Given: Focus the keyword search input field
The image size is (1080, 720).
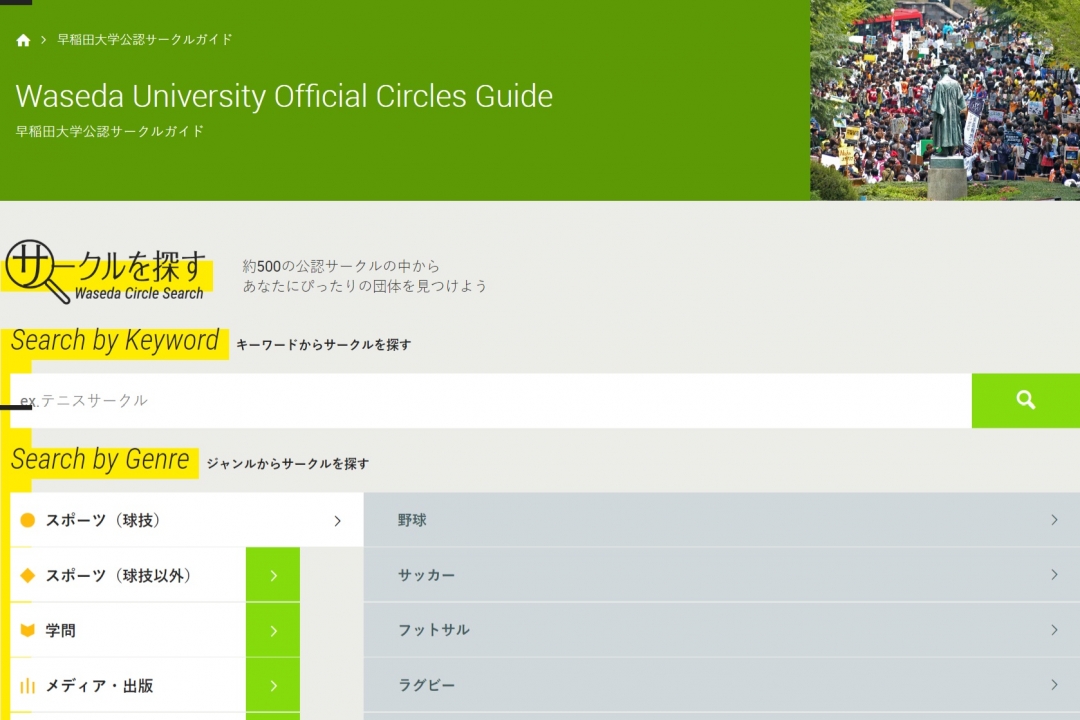Looking at the screenshot, I should pyautogui.click(x=491, y=400).
